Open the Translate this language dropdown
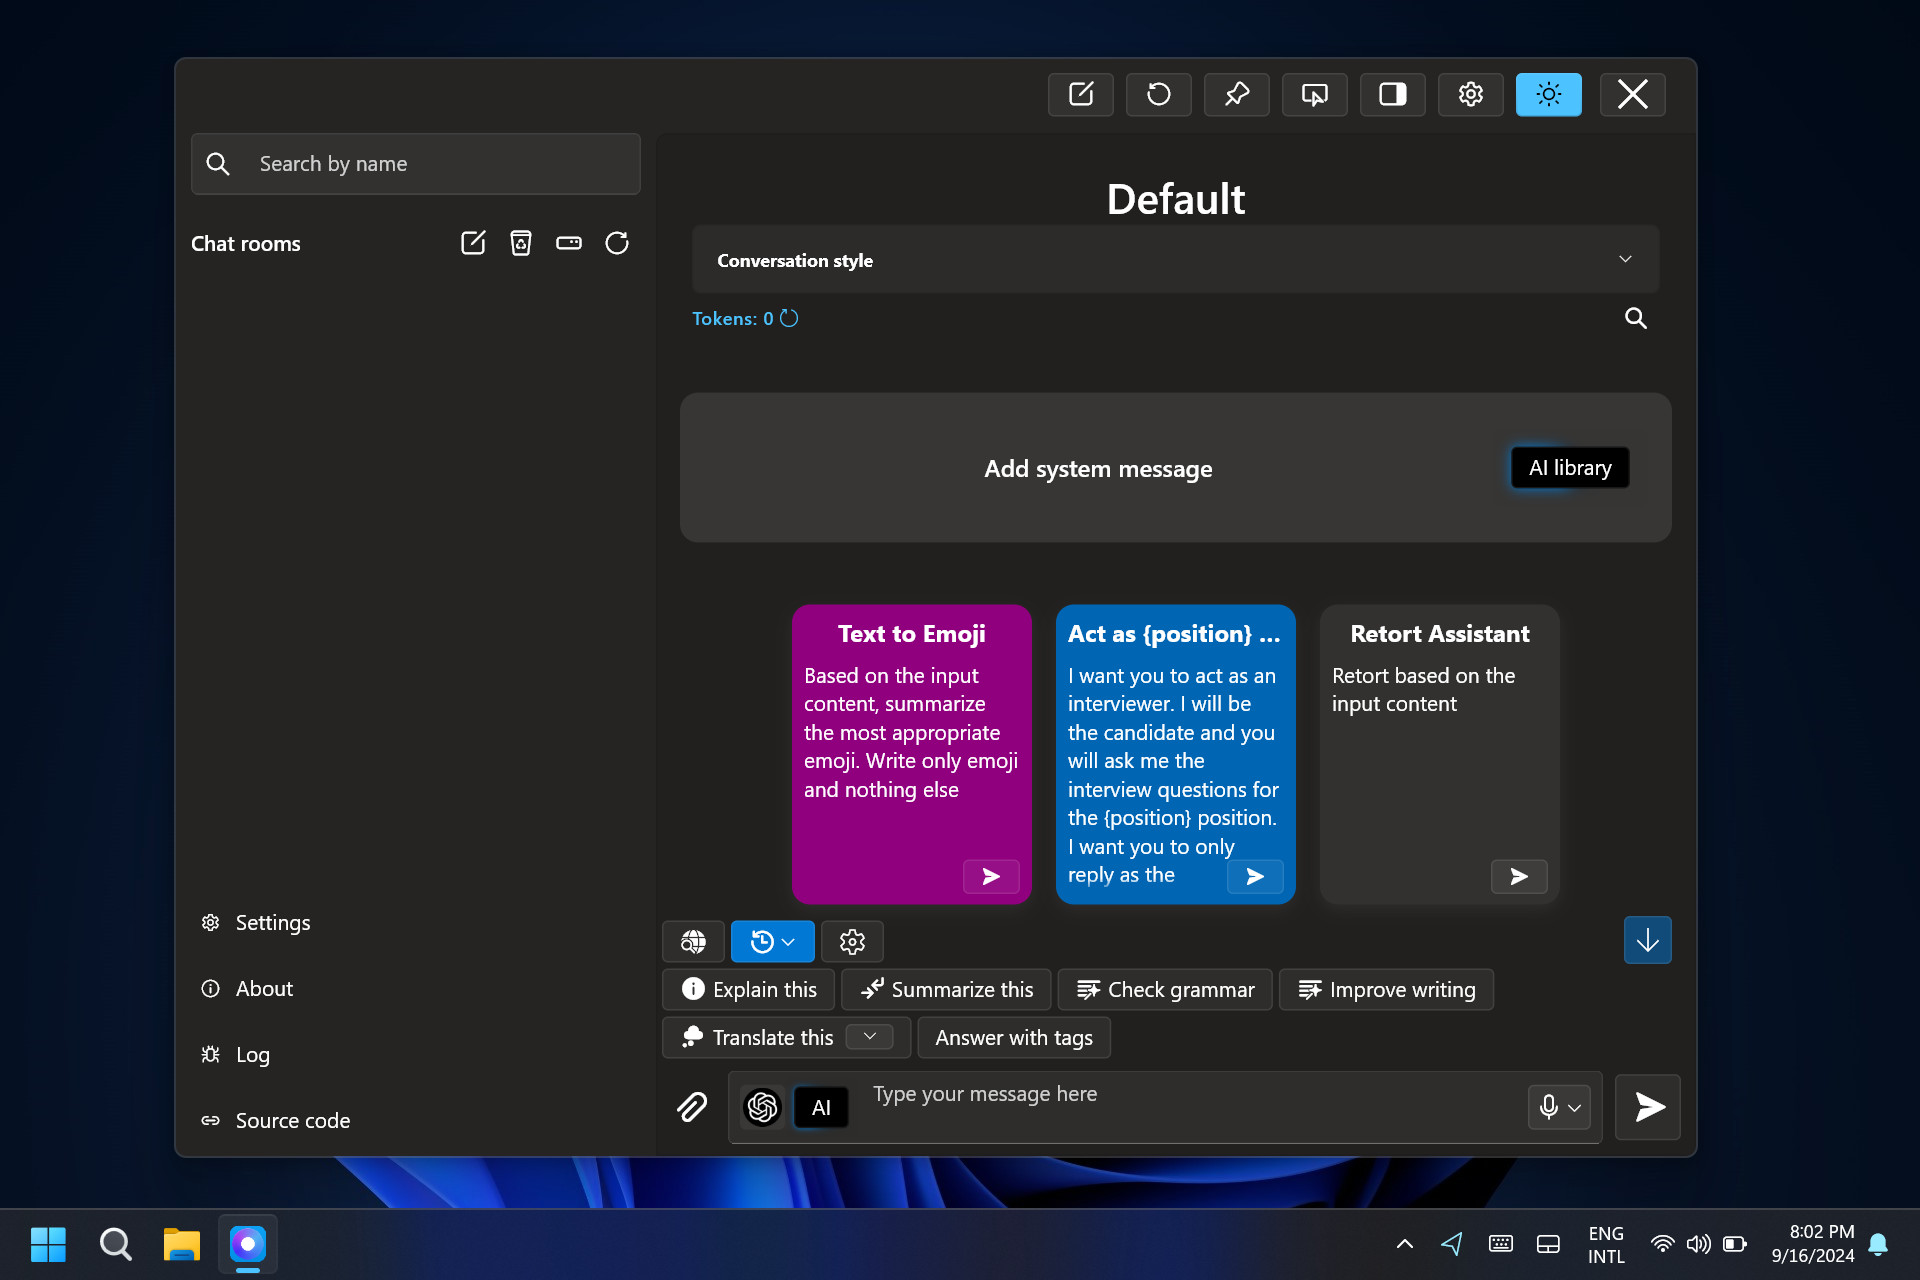Viewport: 1920px width, 1280px height. (869, 1037)
